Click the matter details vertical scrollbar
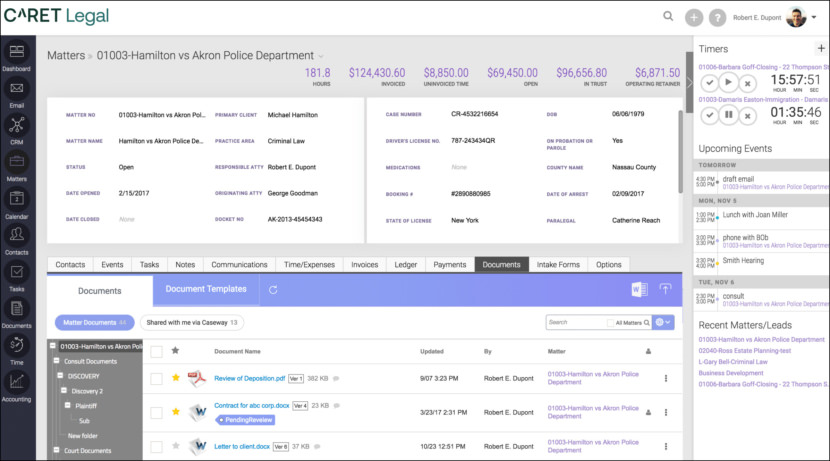 tap(680, 152)
